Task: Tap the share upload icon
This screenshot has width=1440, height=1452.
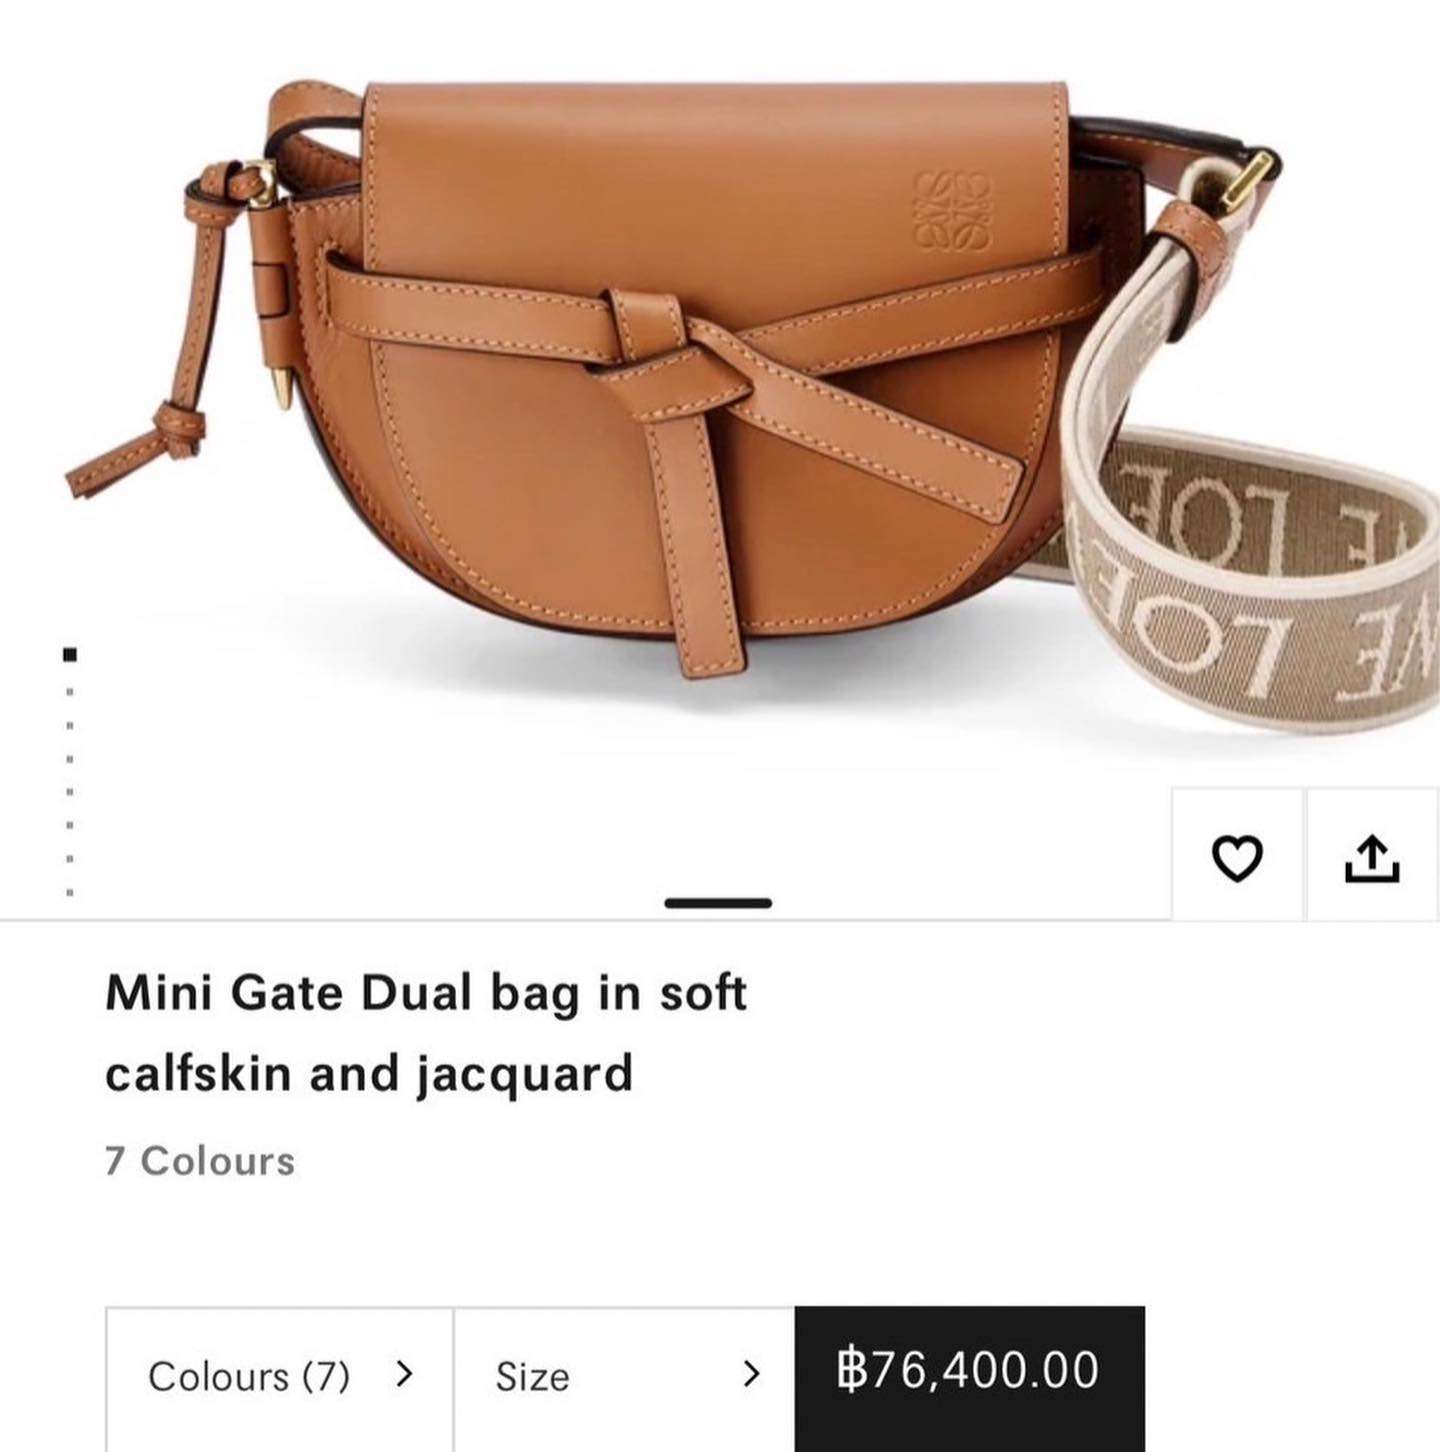Action: pos(1372,857)
